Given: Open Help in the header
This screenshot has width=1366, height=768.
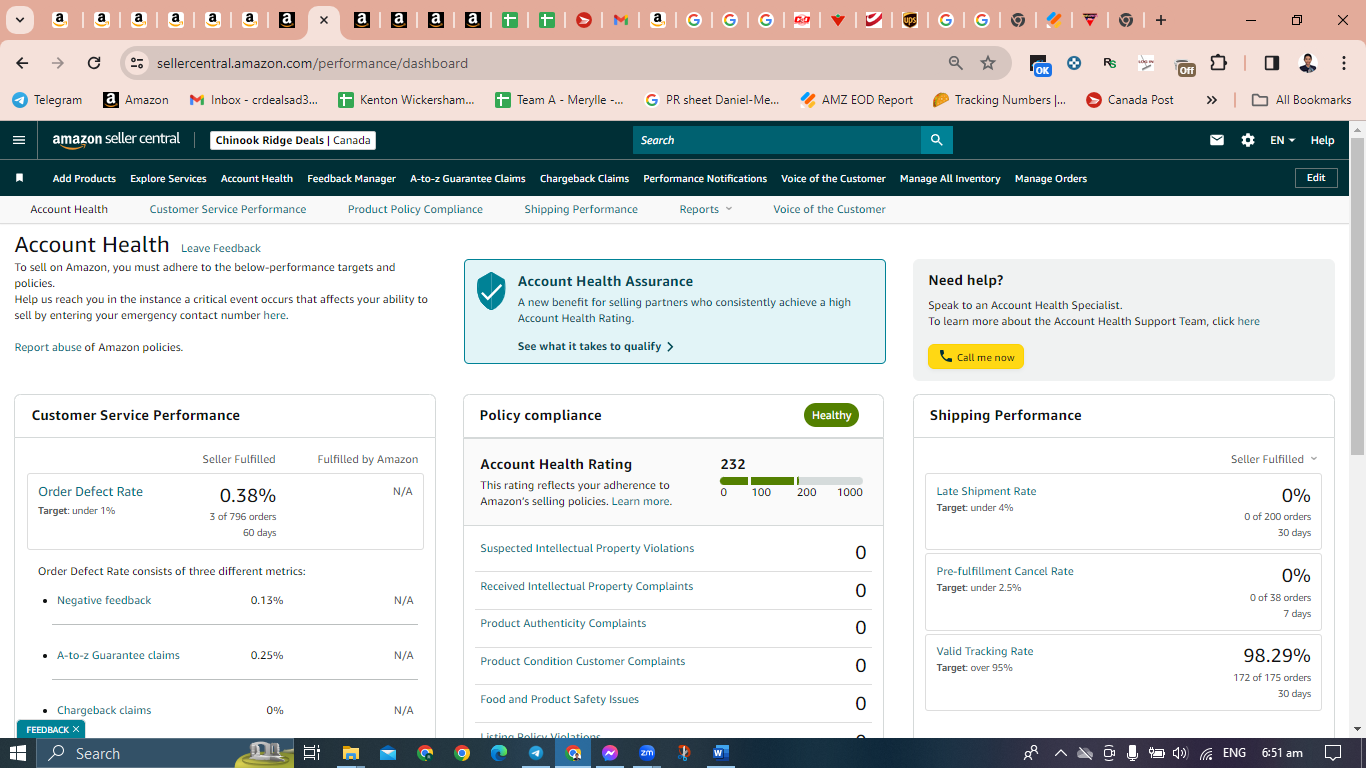Looking at the screenshot, I should tap(1322, 140).
